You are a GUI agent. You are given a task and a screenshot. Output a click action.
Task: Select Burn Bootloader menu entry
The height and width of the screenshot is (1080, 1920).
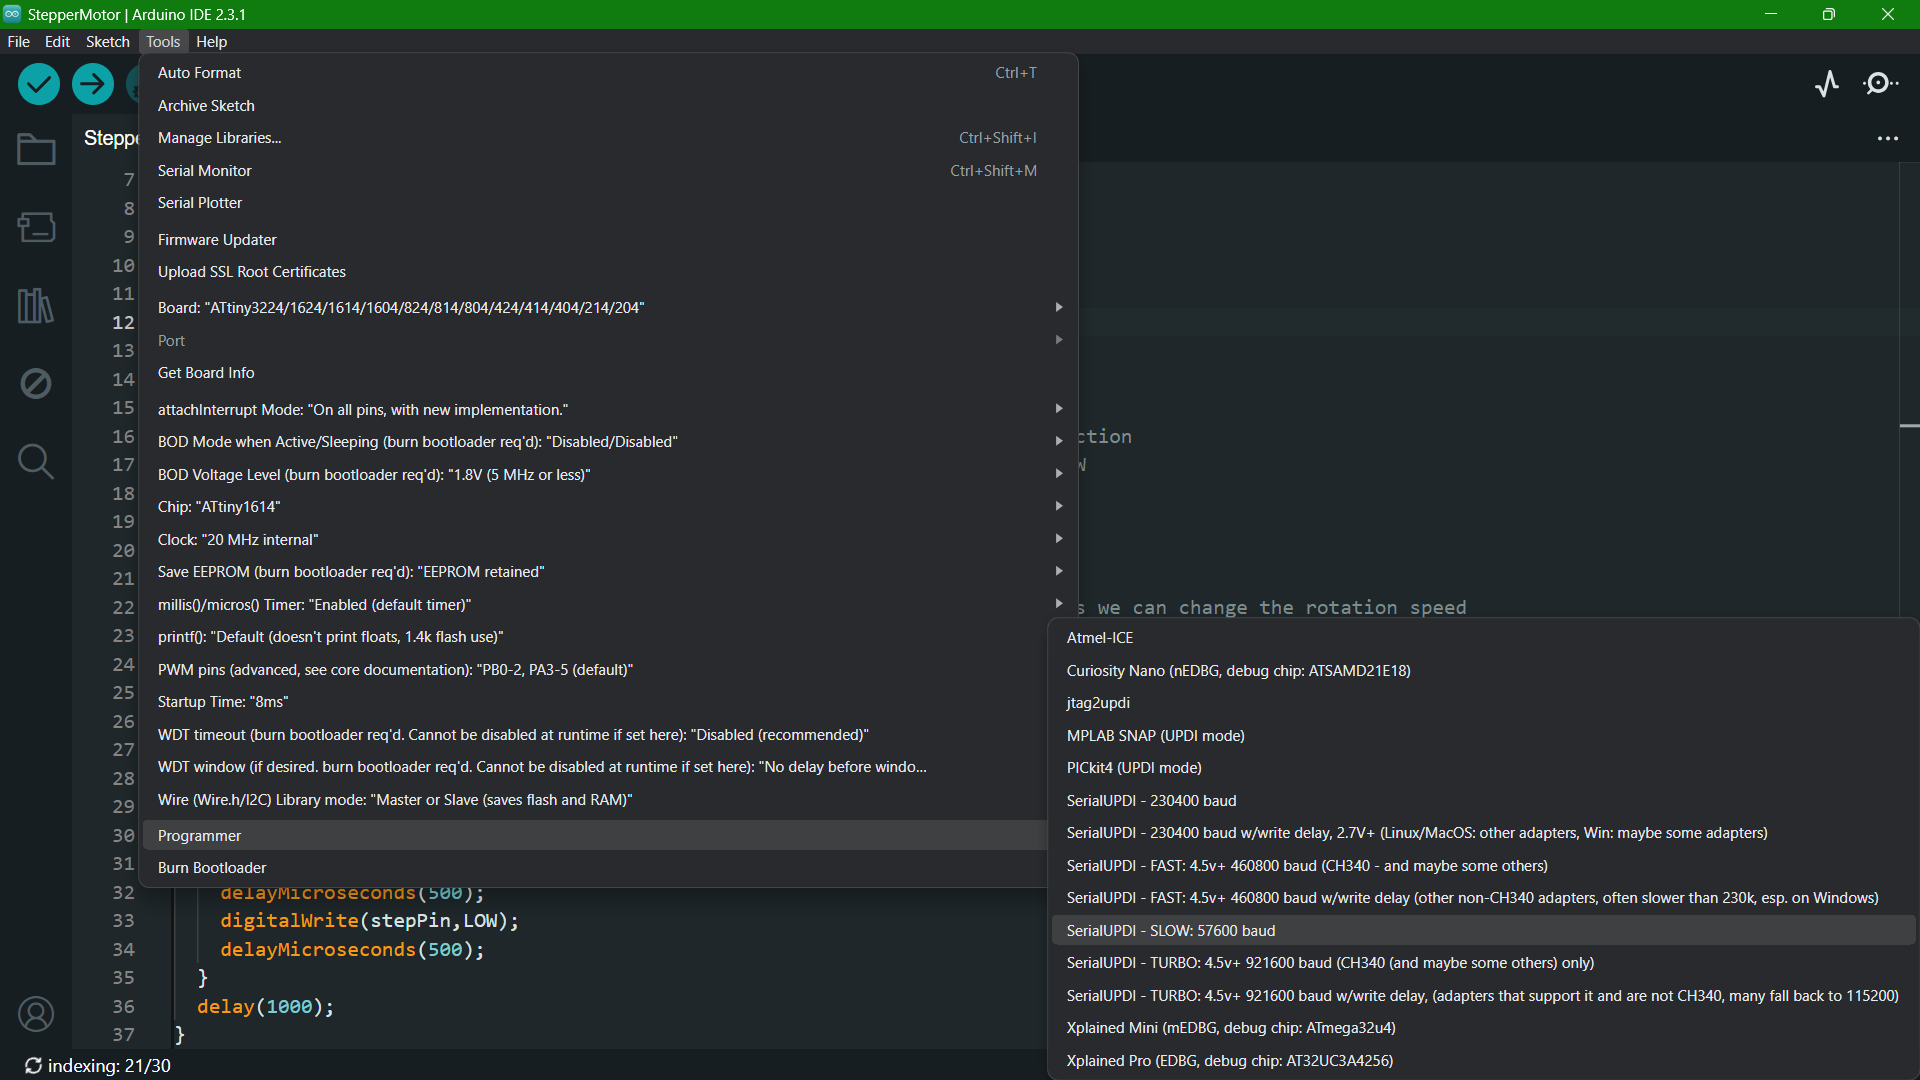tap(595, 868)
